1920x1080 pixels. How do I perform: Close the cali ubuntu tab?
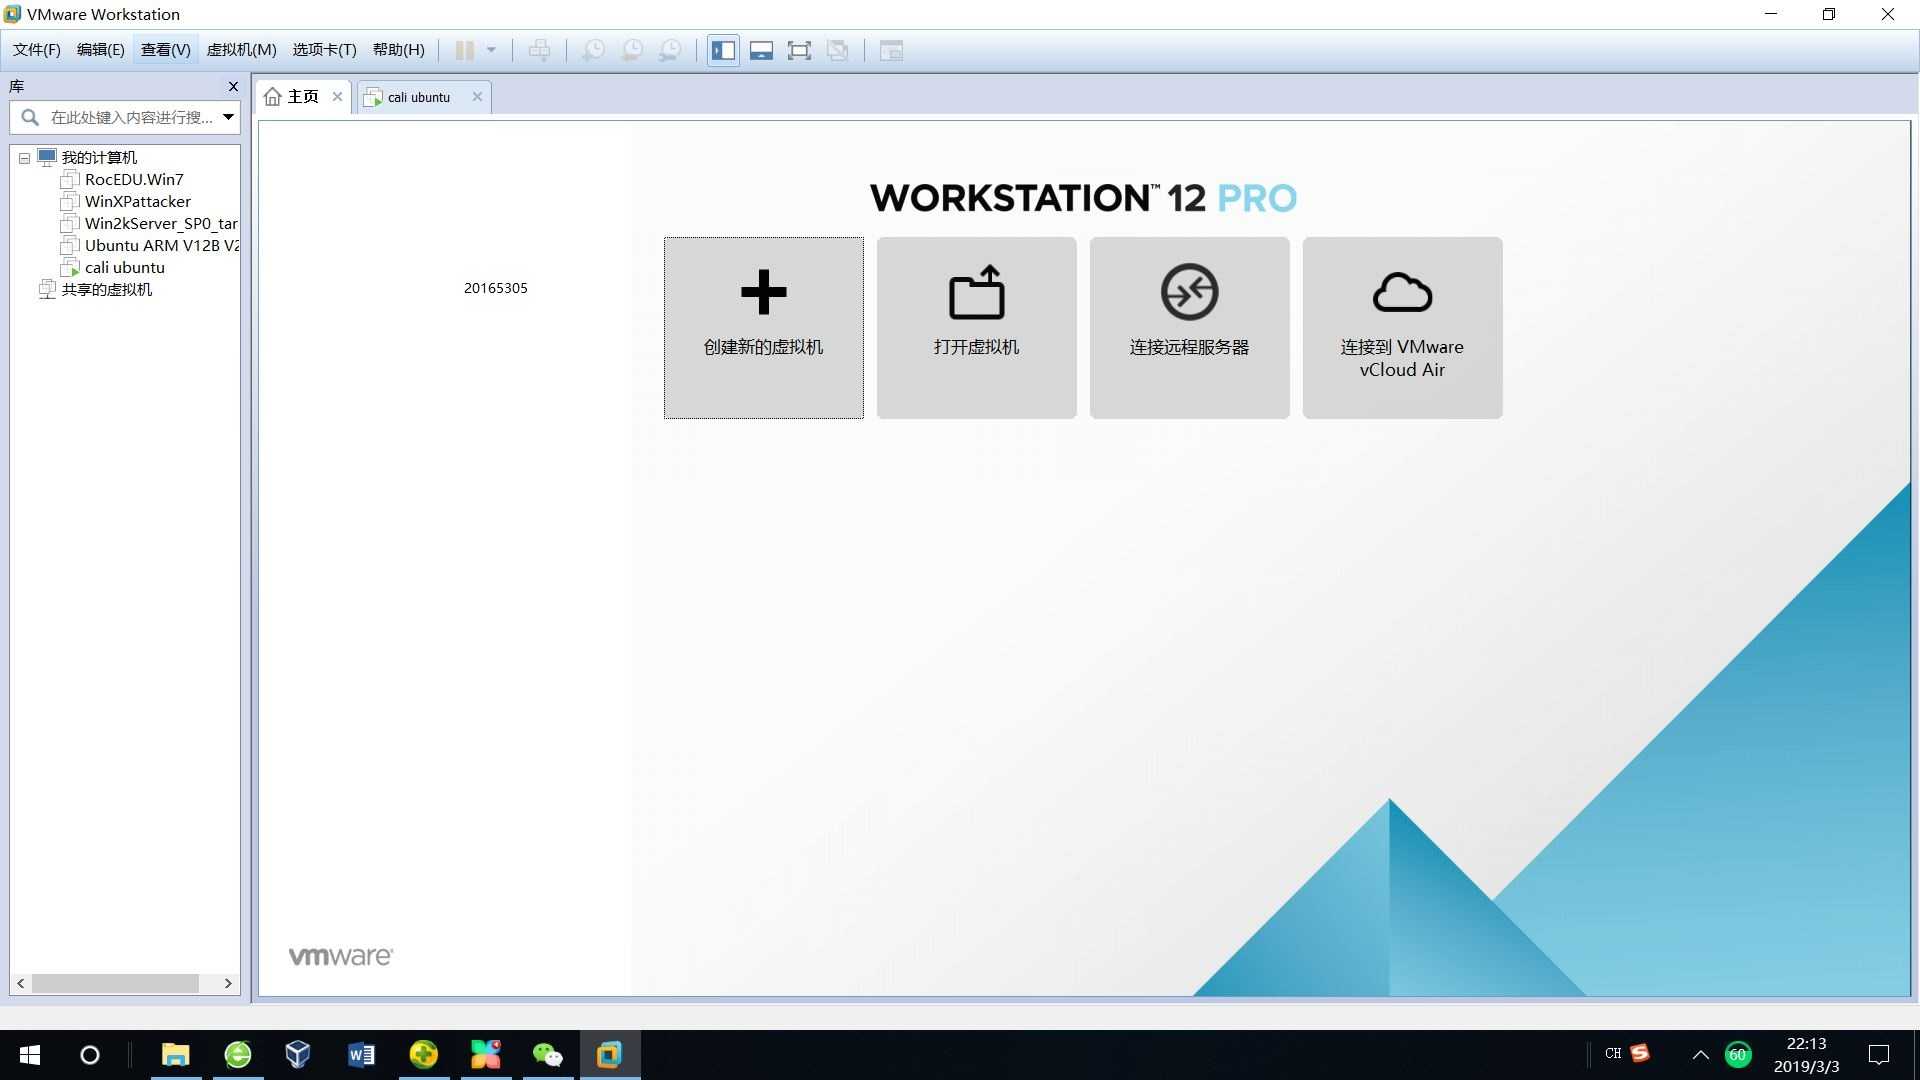point(477,97)
